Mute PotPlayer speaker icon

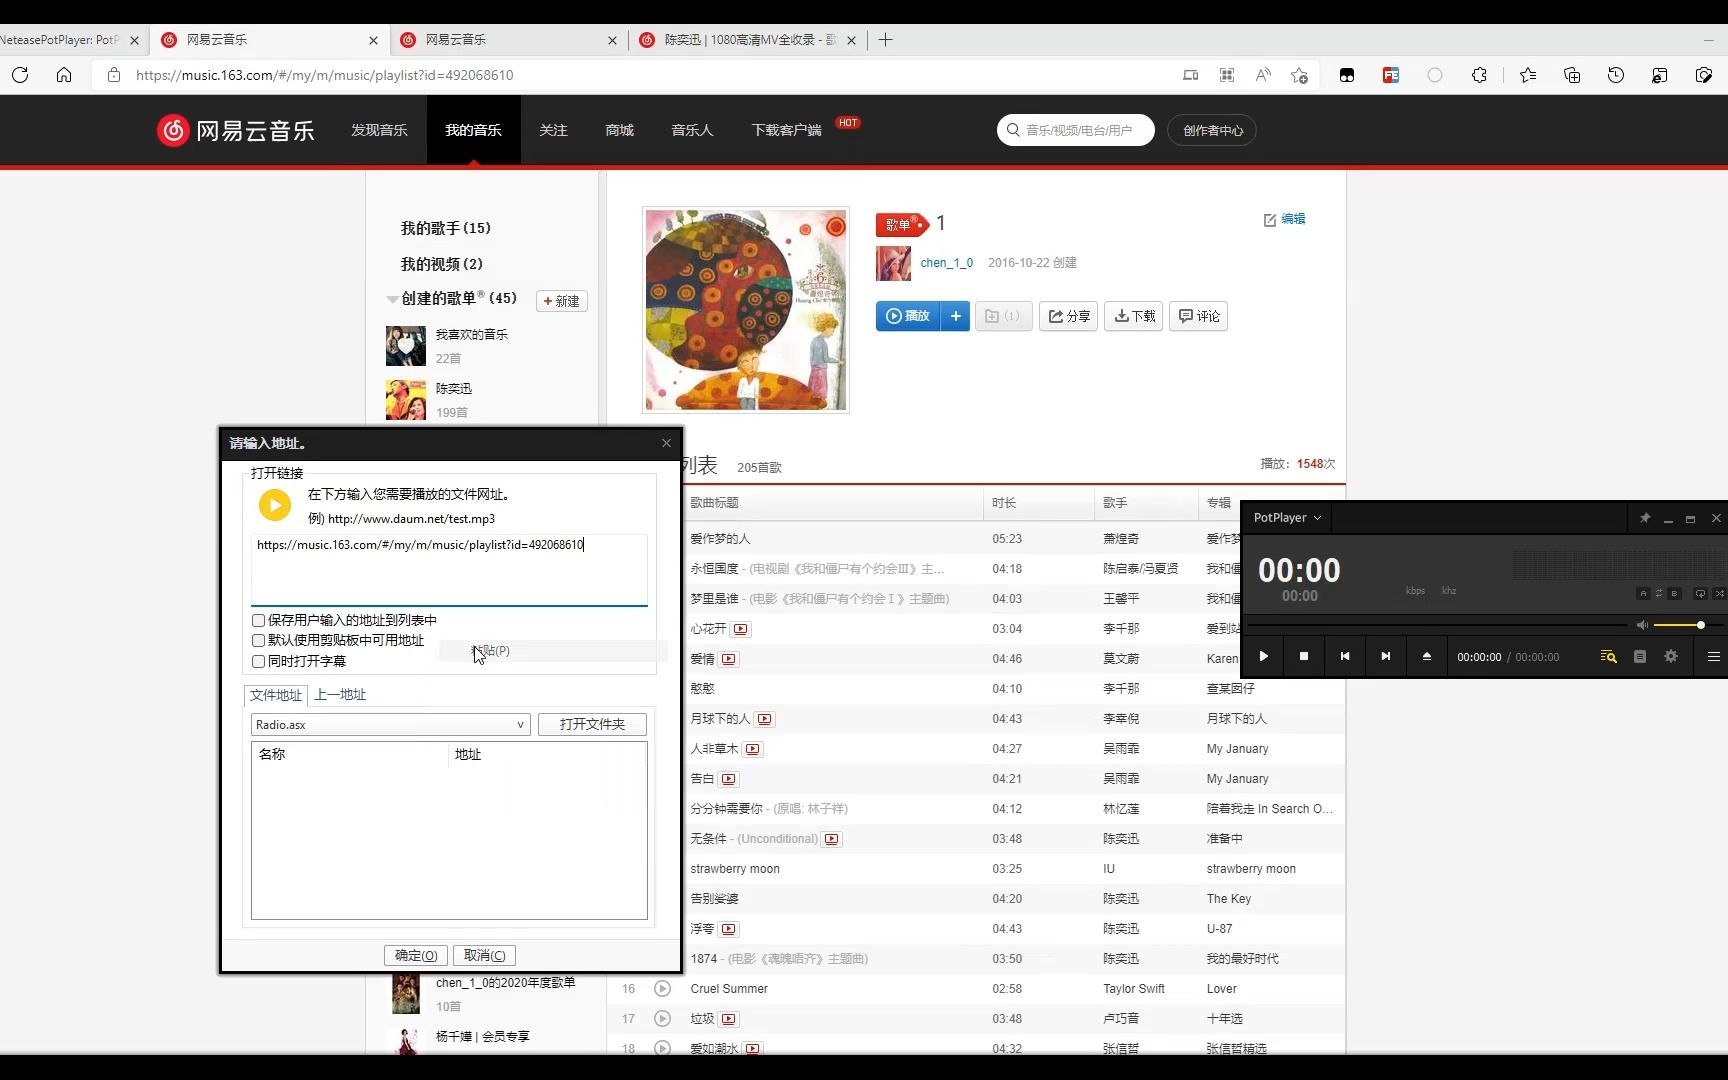coord(1642,625)
